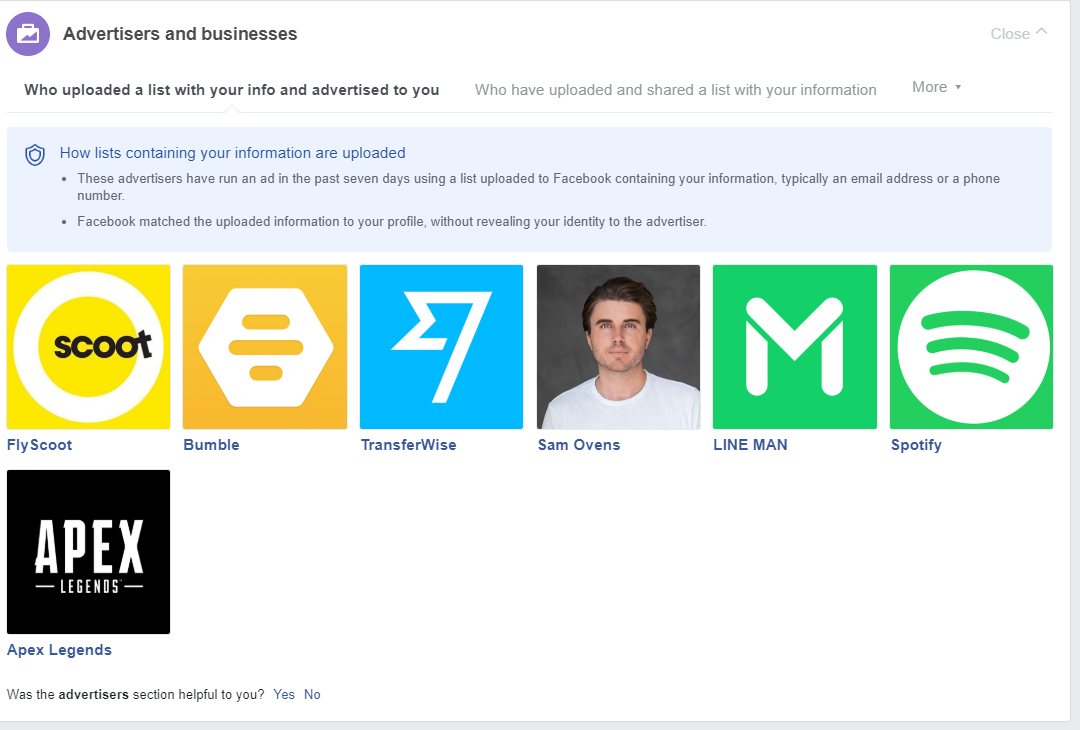Answer Yes to the helpful question

coord(284,694)
